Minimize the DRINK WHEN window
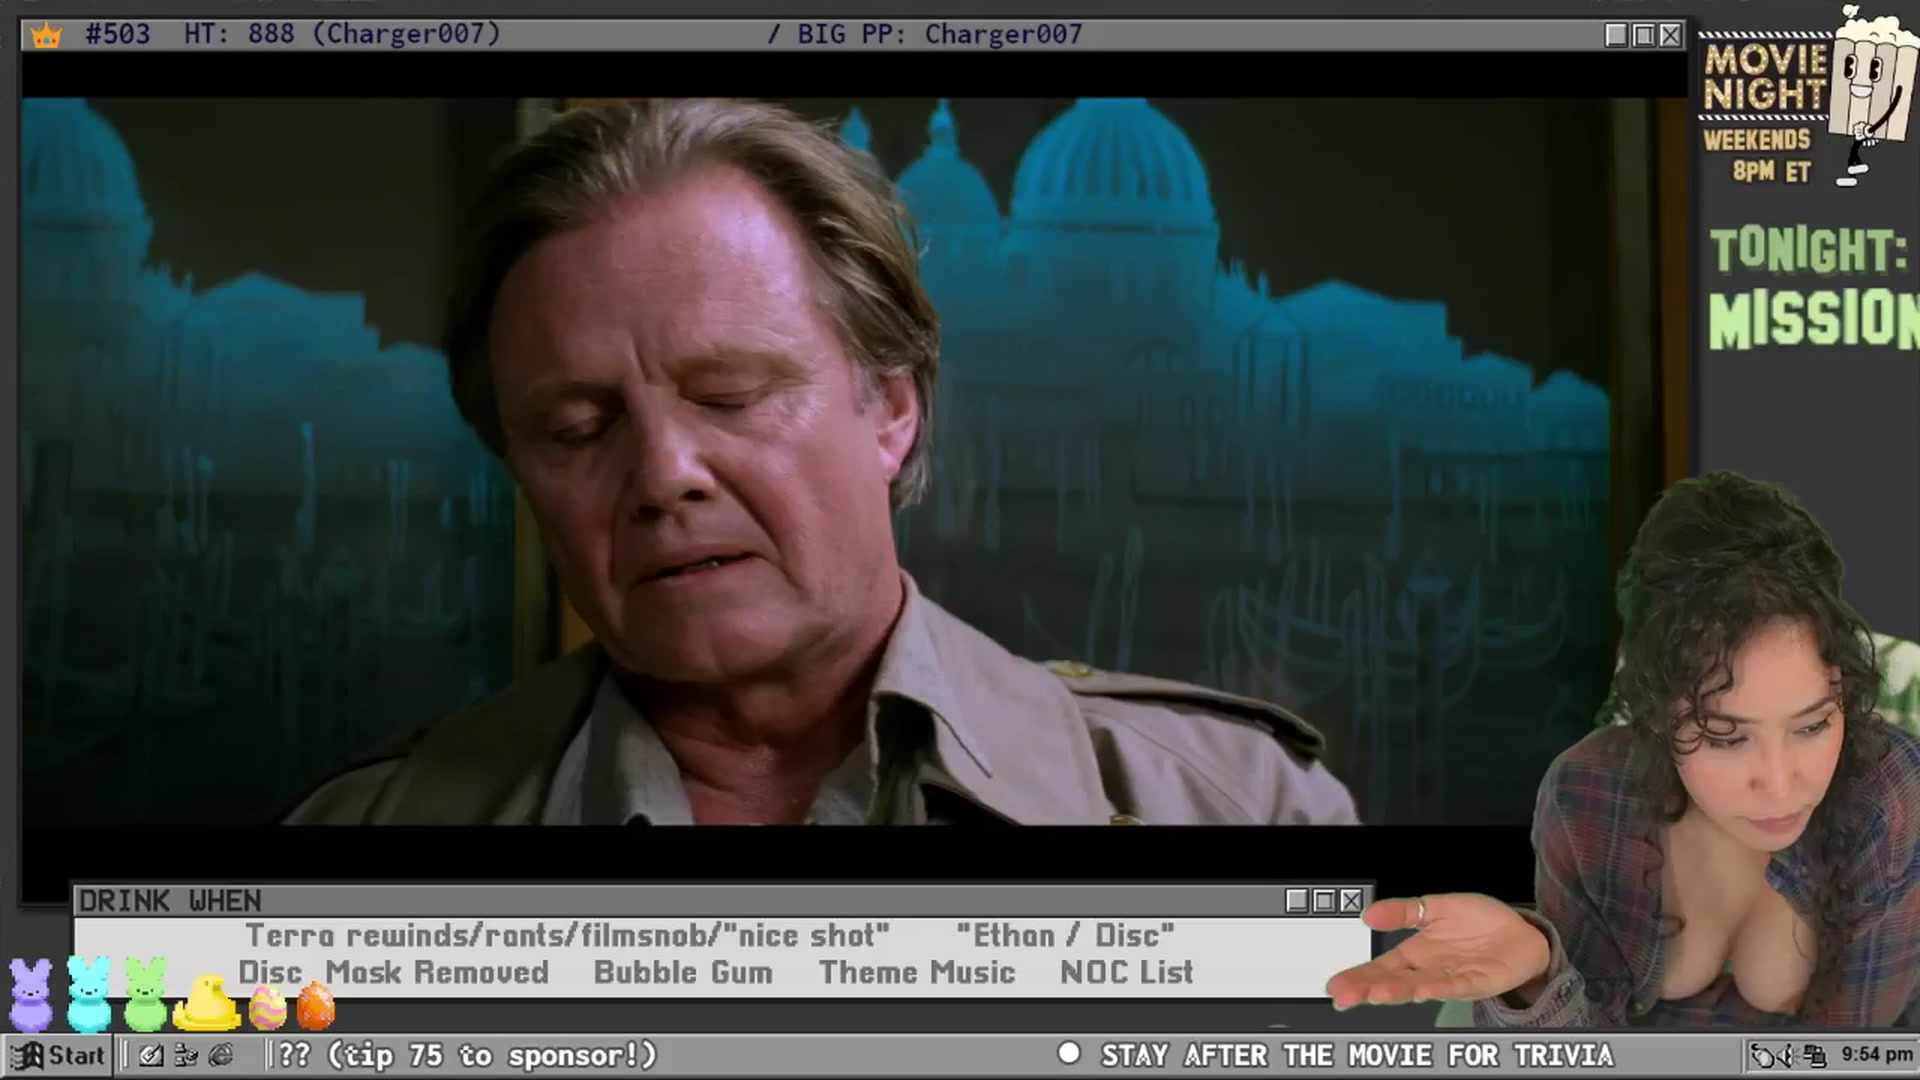Viewport: 1920px width, 1080px height. point(1297,901)
